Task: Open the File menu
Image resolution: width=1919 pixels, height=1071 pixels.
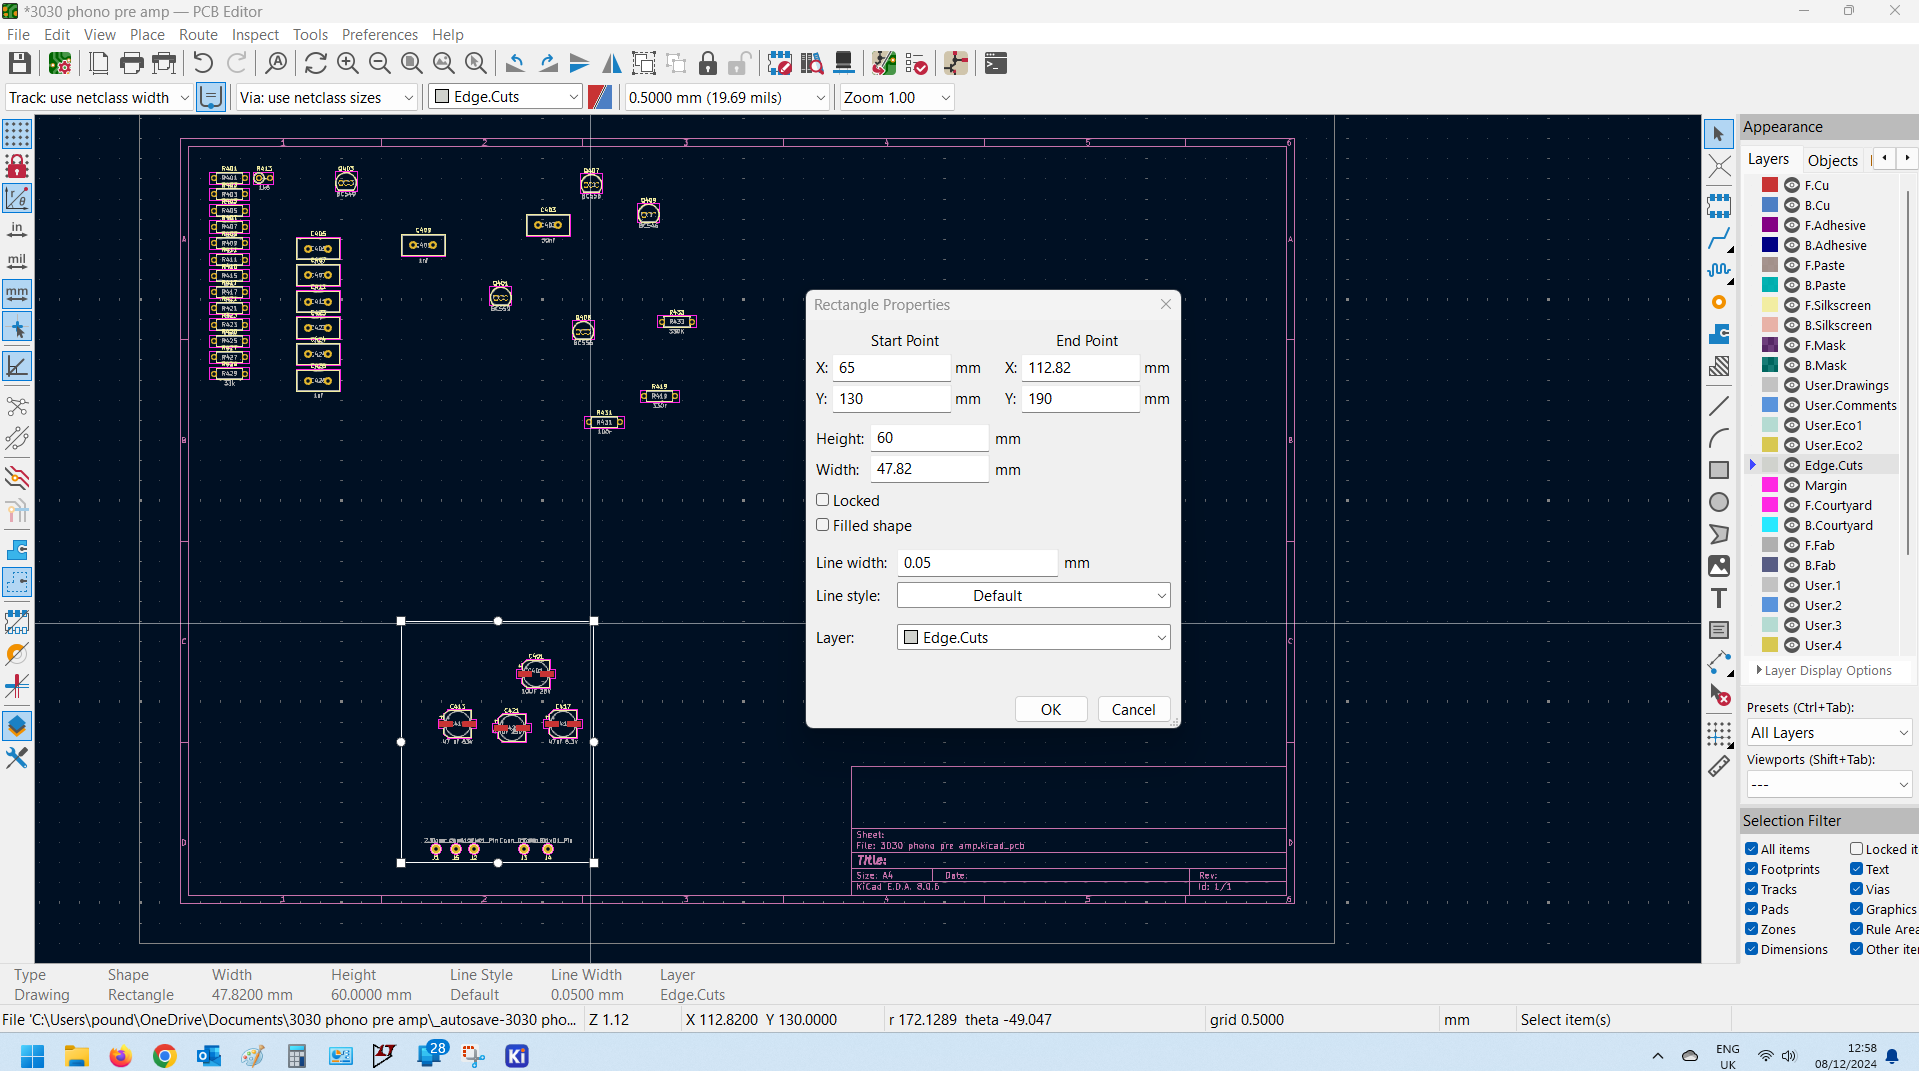Action: point(18,35)
